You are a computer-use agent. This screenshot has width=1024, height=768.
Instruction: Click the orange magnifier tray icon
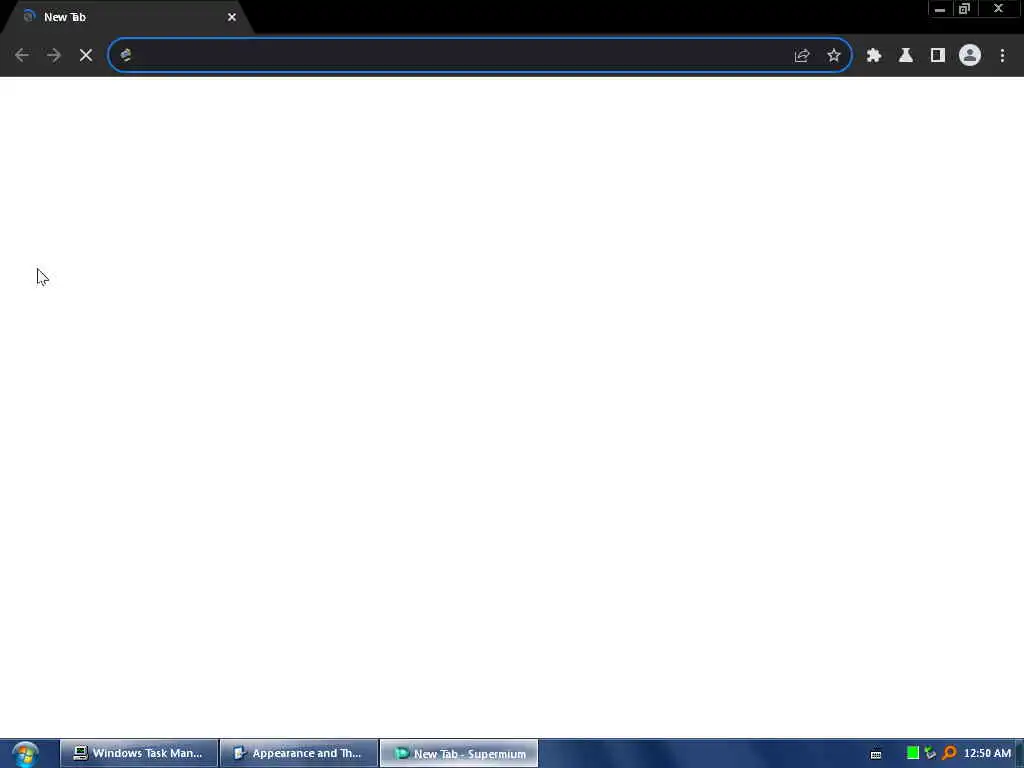tap(950, 753)
